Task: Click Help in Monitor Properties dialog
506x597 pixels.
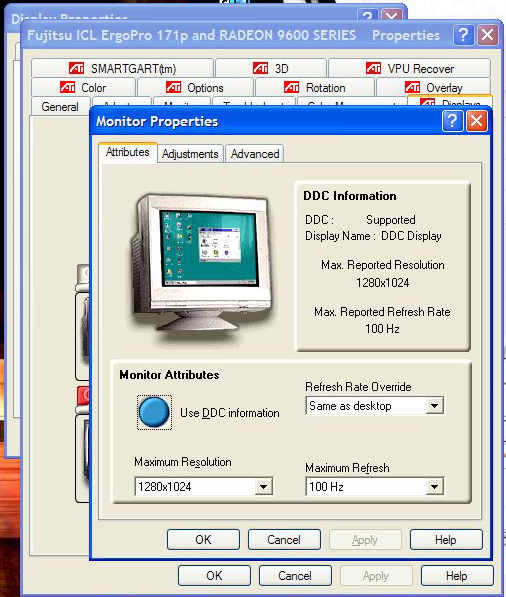Action: click(446, 540)
